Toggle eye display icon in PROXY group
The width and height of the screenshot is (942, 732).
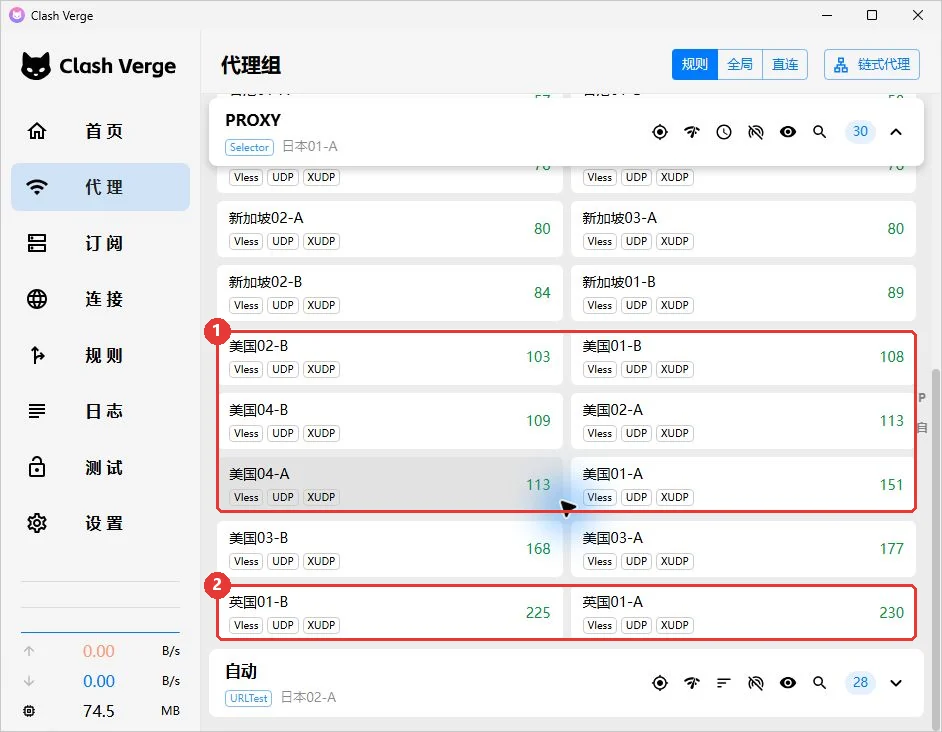788,132
